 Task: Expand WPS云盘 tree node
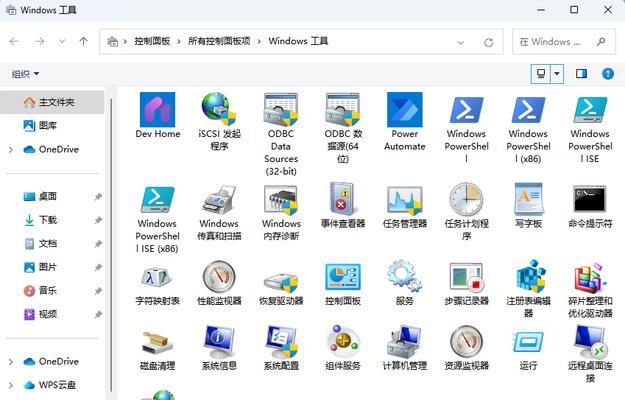[x=11, y=386]
